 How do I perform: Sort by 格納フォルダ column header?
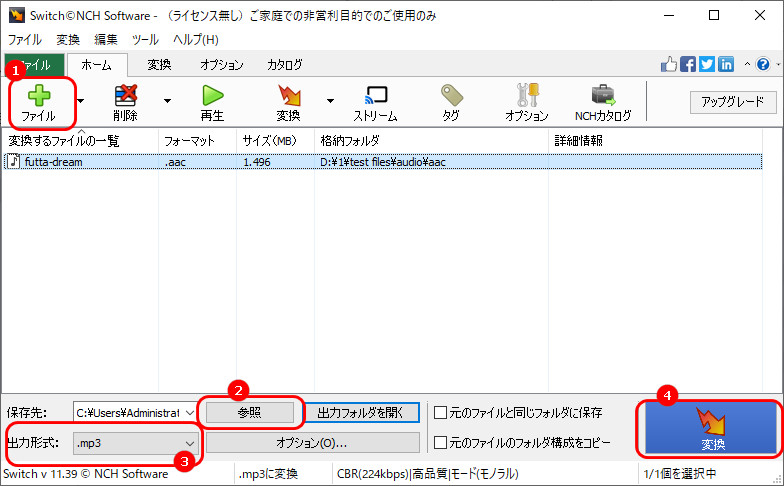(431, 141)
